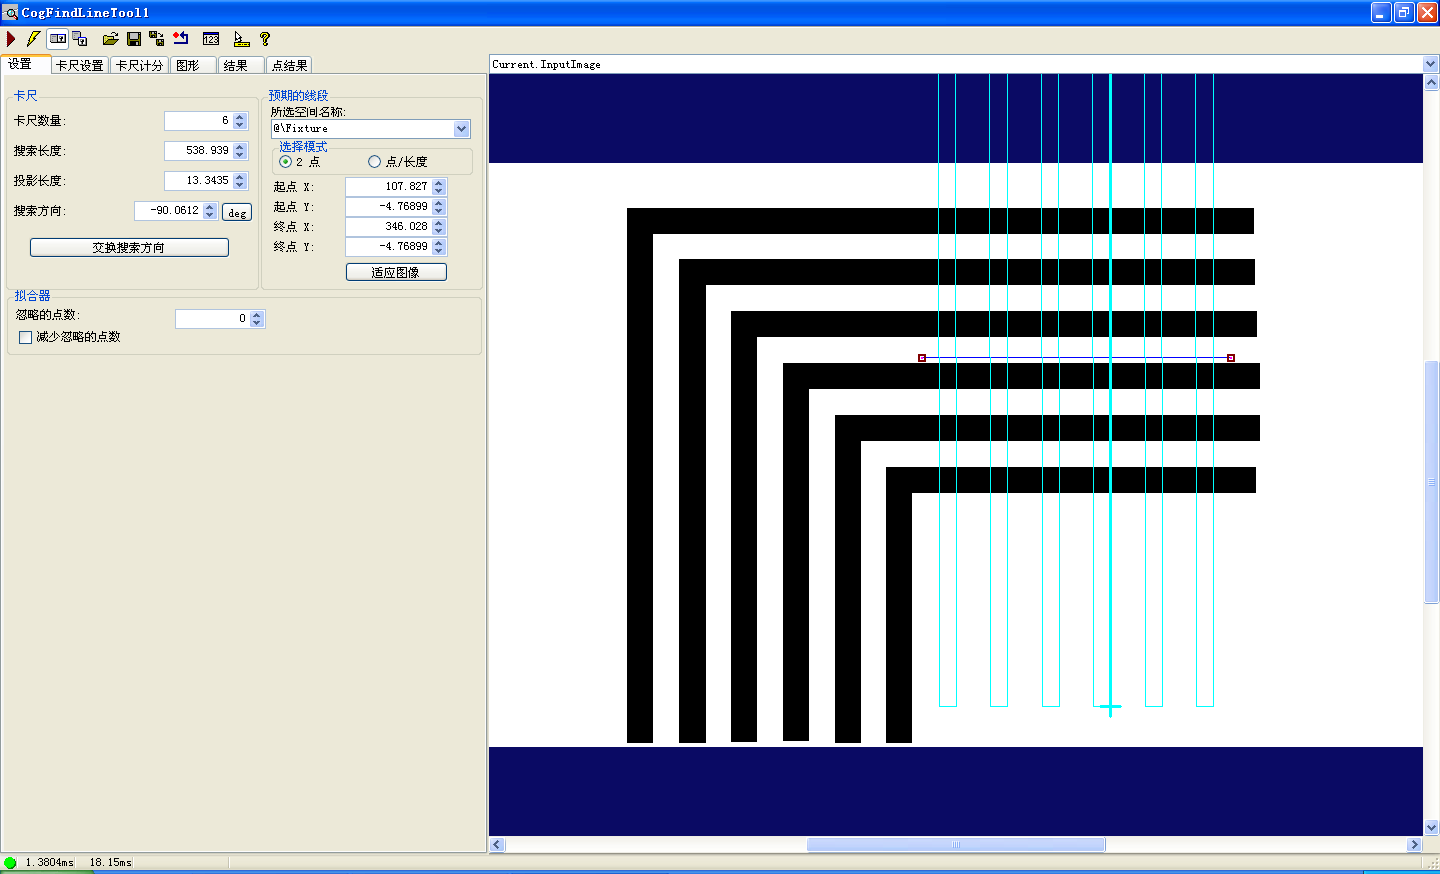Click the 搜索长度 value field 538.939
Image resolution: width=1440 pixels, height=874 pixels.
[x=198, y=151]
